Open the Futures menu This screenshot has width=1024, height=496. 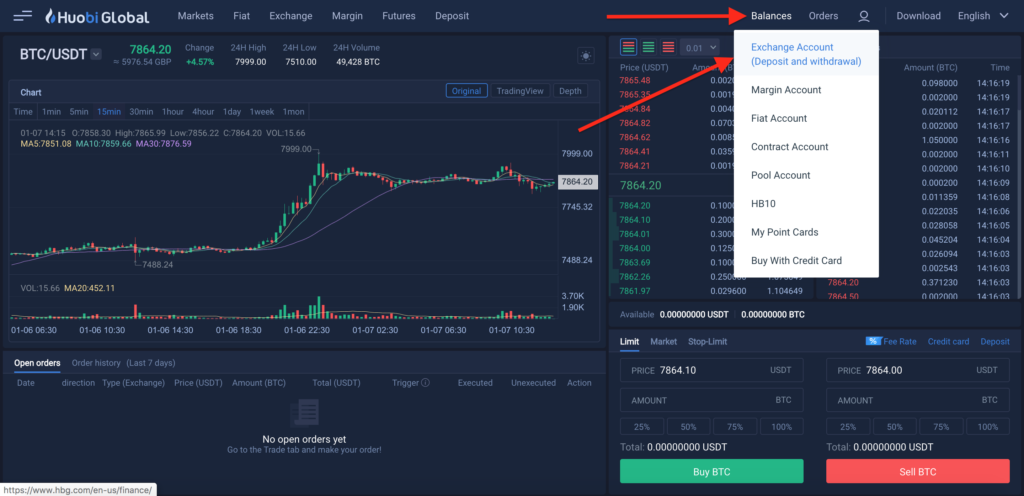[399, 16]
